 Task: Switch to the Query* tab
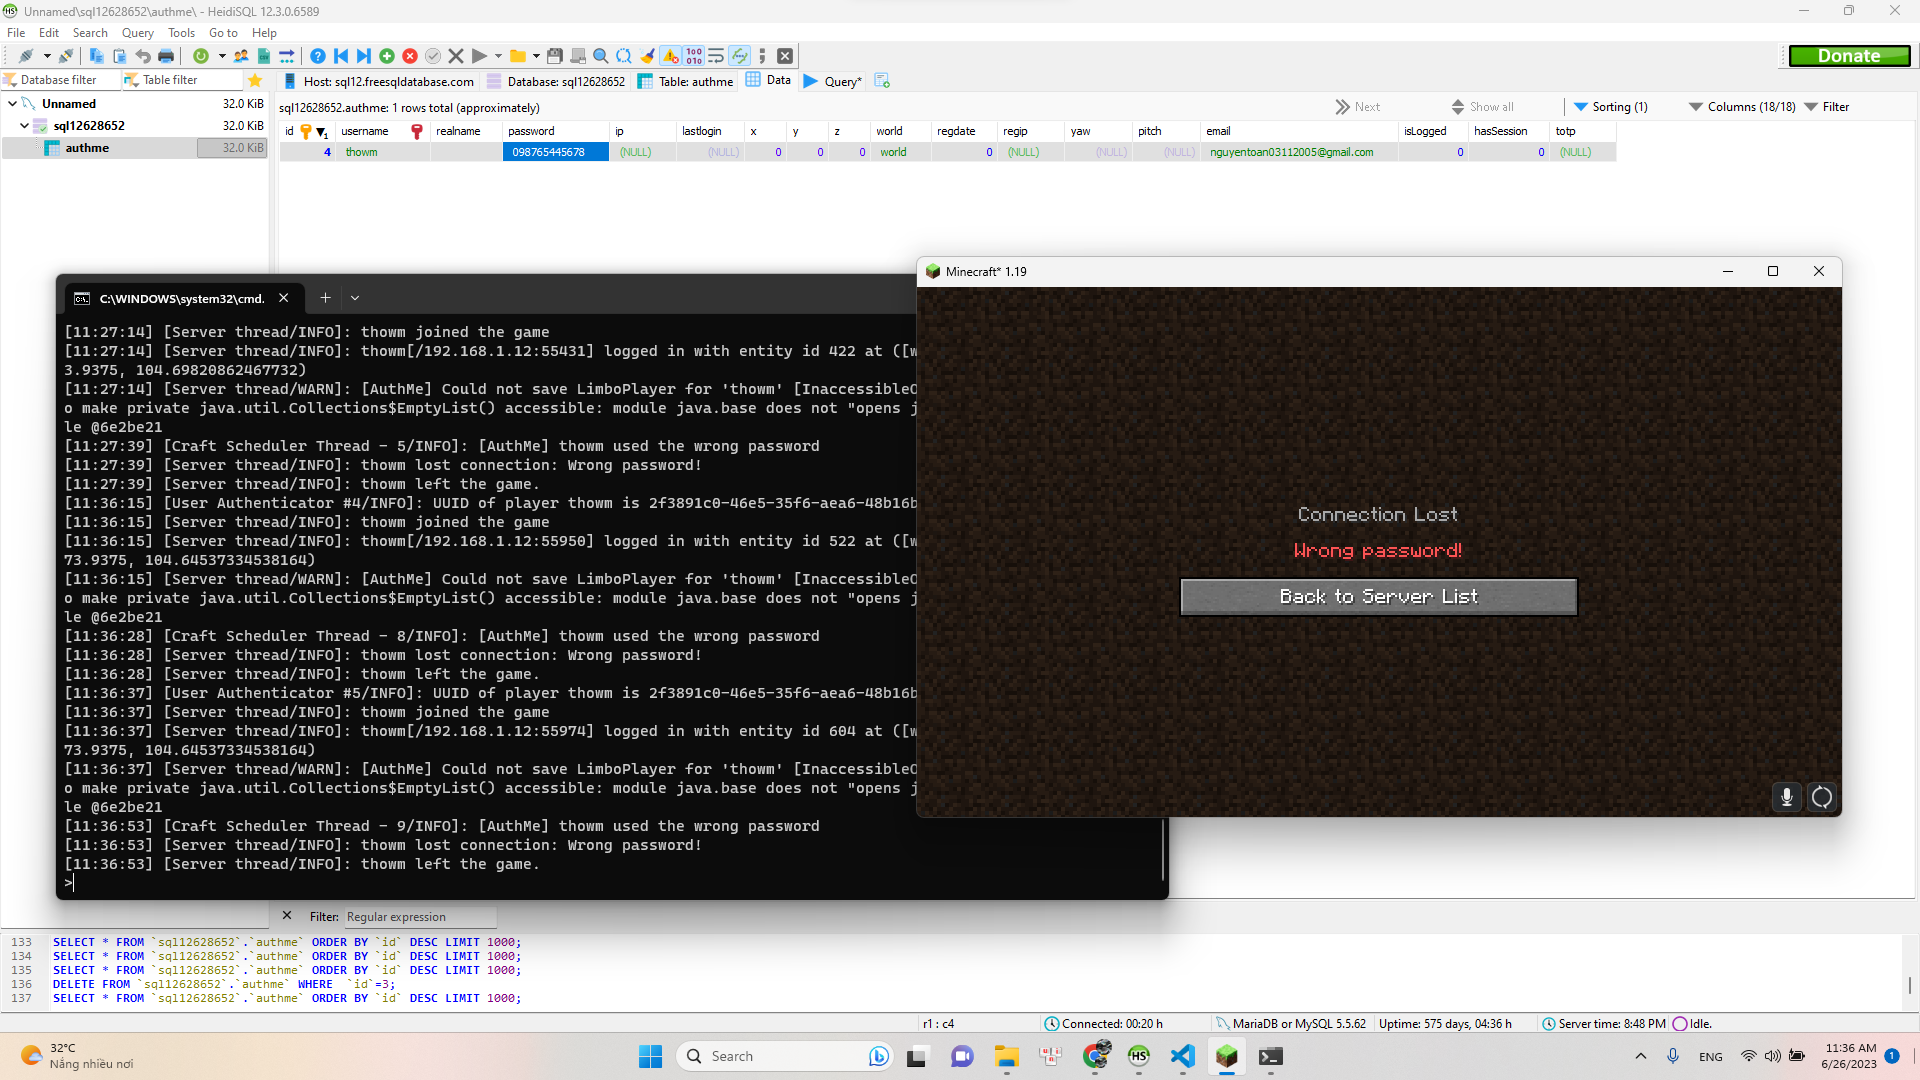pyautogui.click(x=833, y=81)
